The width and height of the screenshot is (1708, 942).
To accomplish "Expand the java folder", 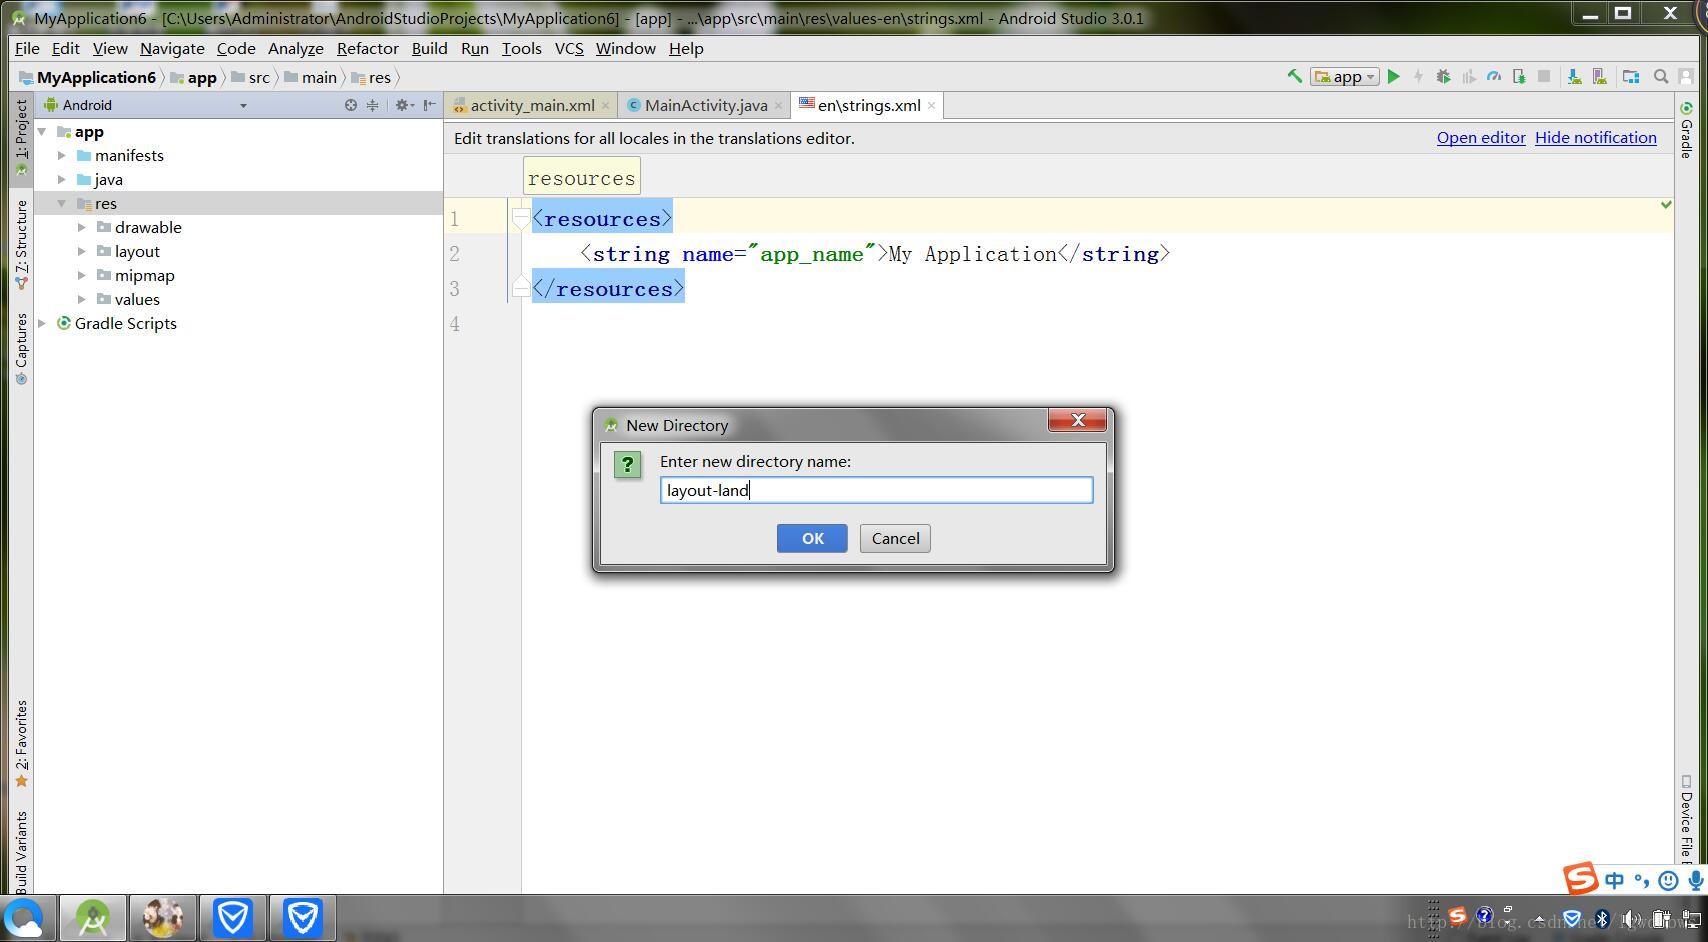I will [x=62, y=180].
